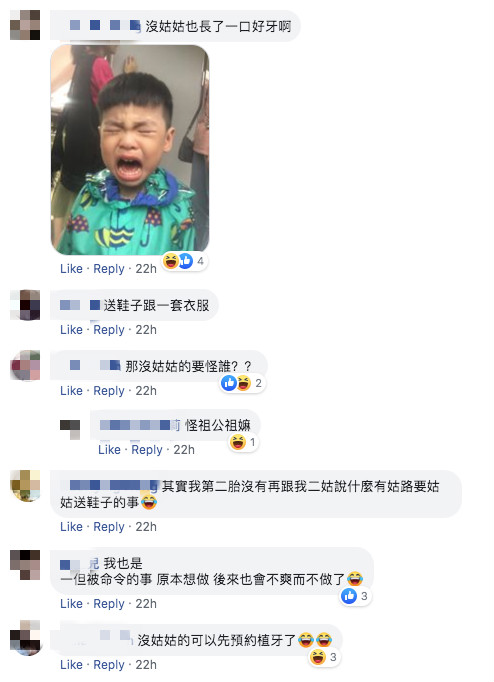Reply to the 其實我第二胎 comment

click(x=109, y=527)
